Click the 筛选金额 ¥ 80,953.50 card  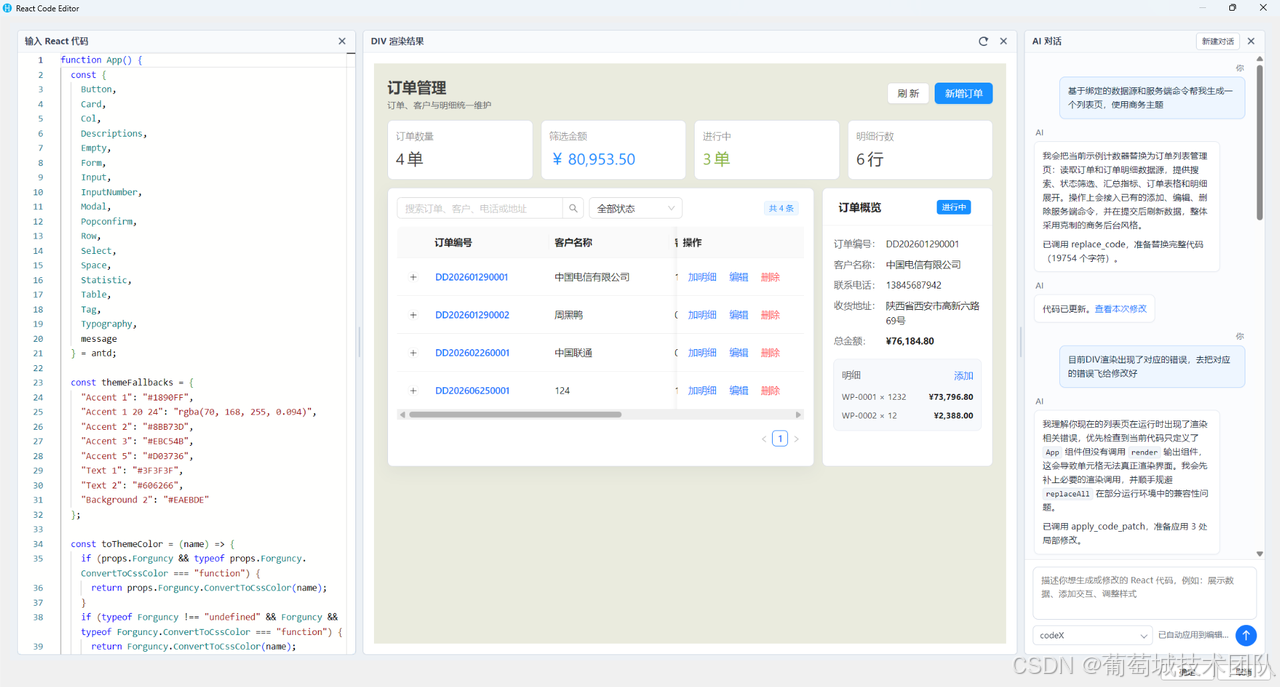613,150
